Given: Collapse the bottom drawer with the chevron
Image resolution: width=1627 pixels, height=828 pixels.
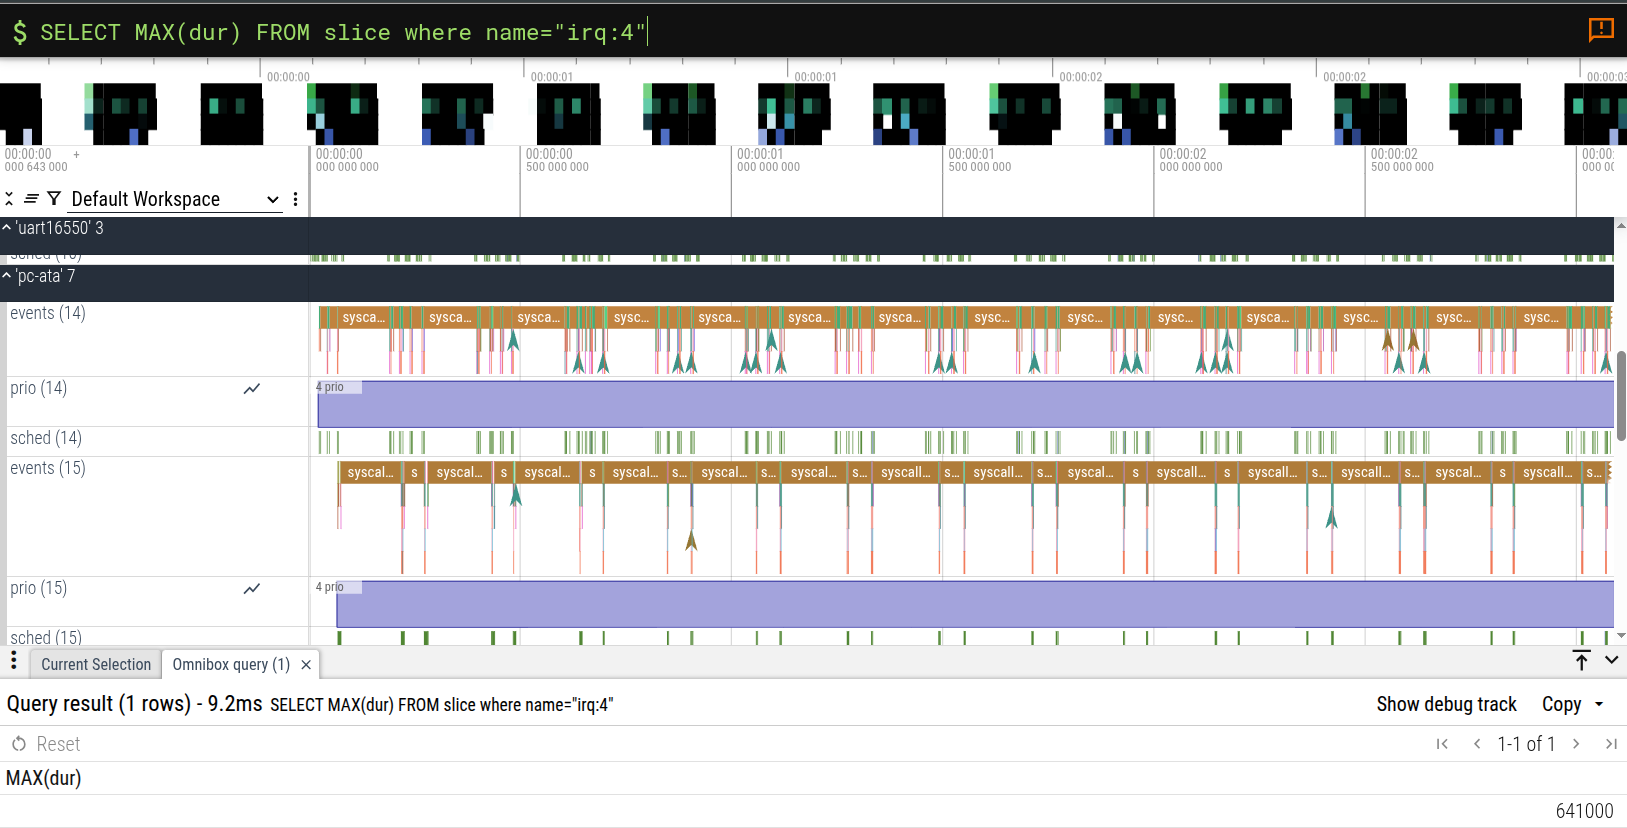Looking at the screenshot, I should [1611, 660].
